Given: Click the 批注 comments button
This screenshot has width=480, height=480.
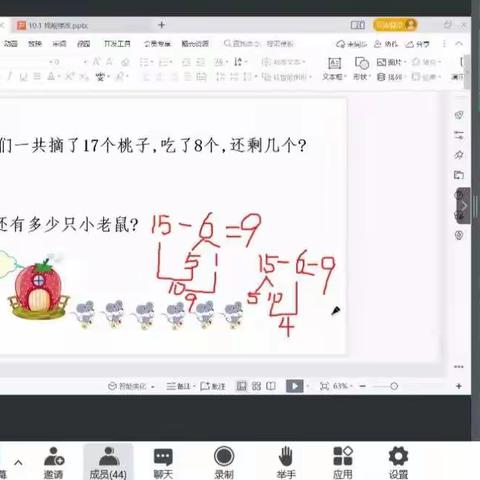Looking at the screenshot, I should 213,386.
